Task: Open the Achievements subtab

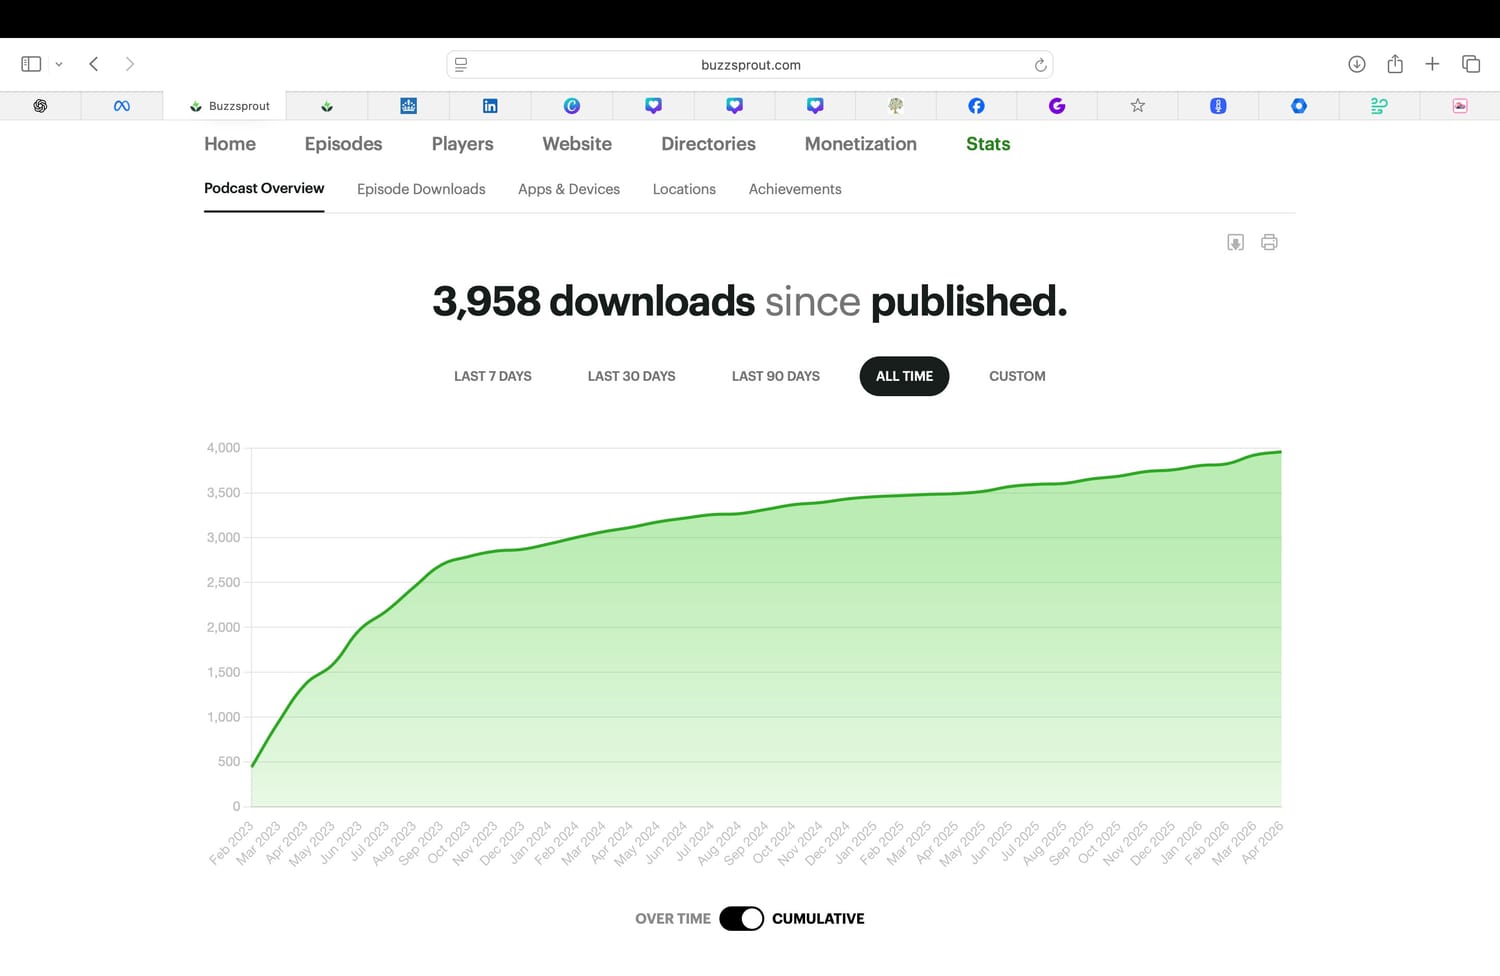Action: [795, 189]
